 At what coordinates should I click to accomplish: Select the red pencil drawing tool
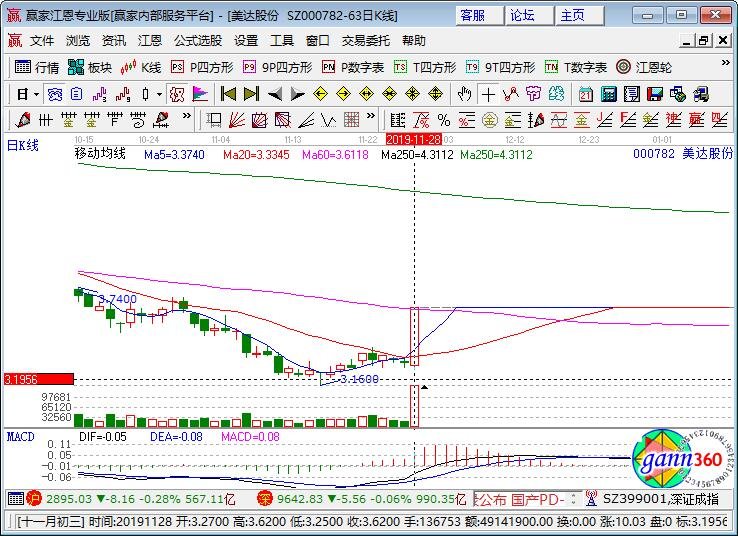click(23, 120)
